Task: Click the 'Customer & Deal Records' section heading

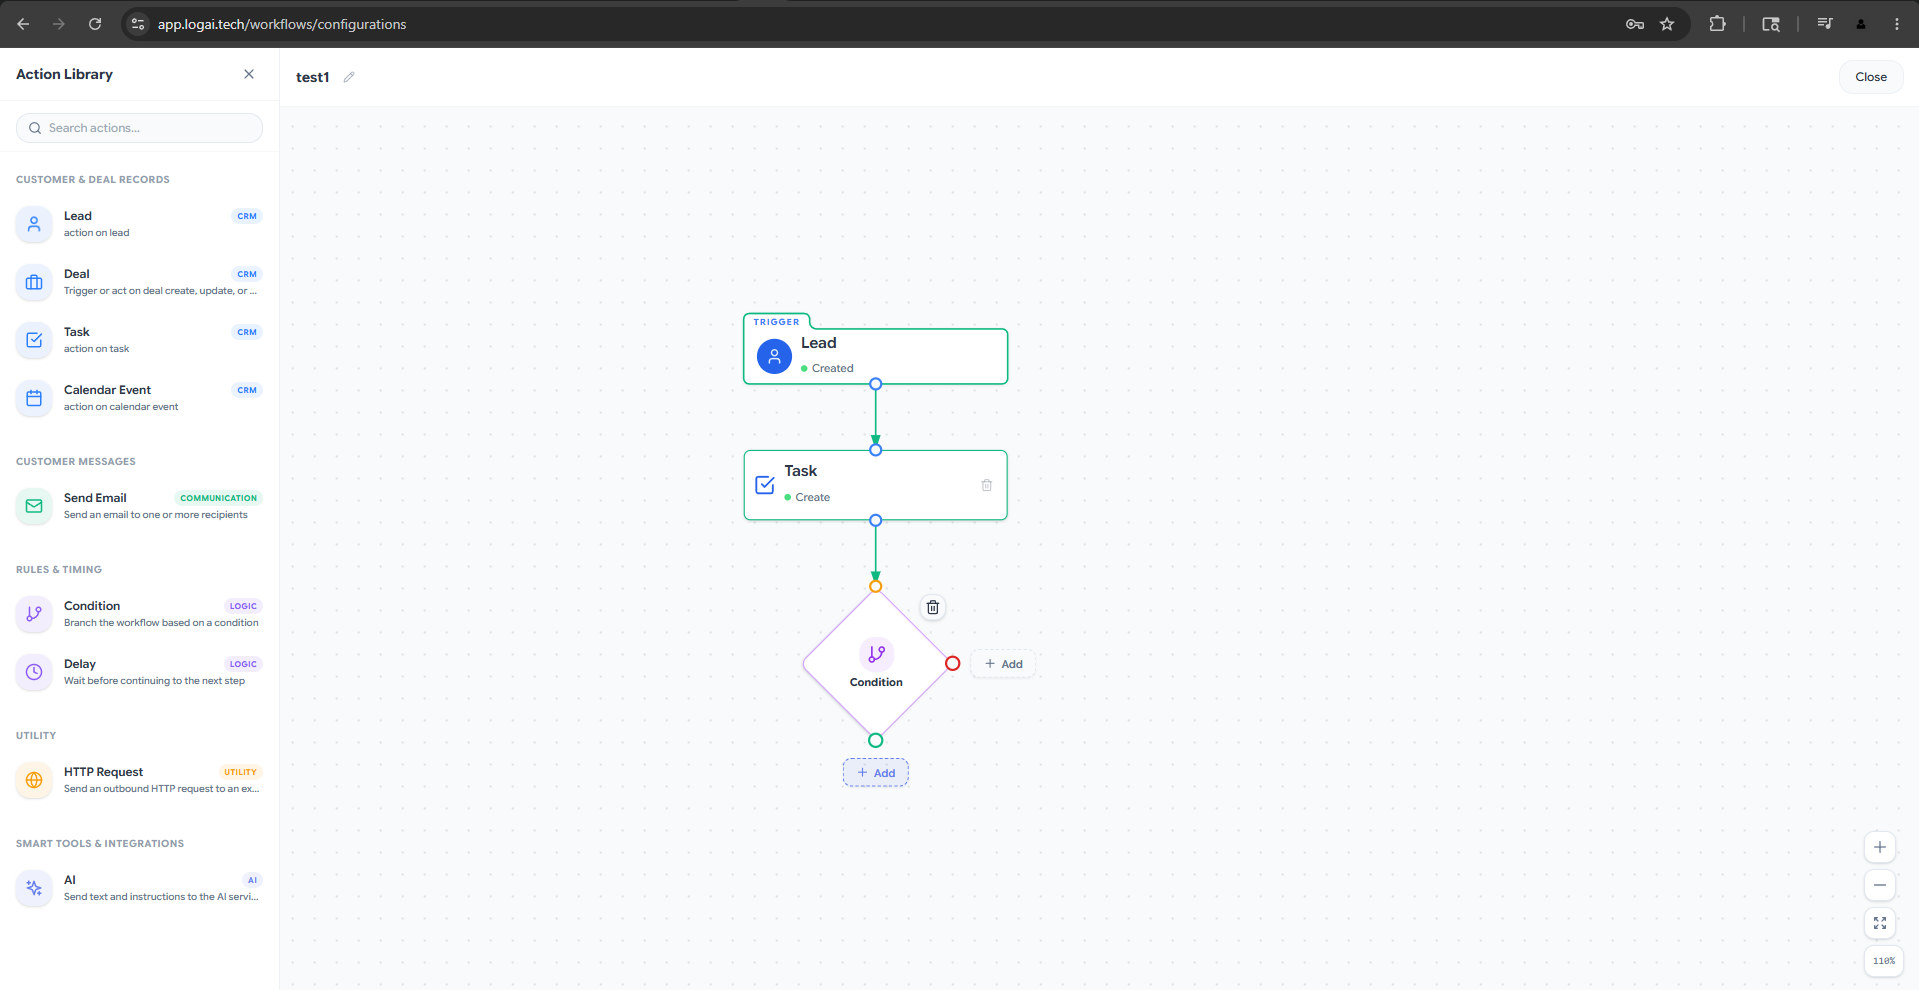Action: click(x=93, y=180)
